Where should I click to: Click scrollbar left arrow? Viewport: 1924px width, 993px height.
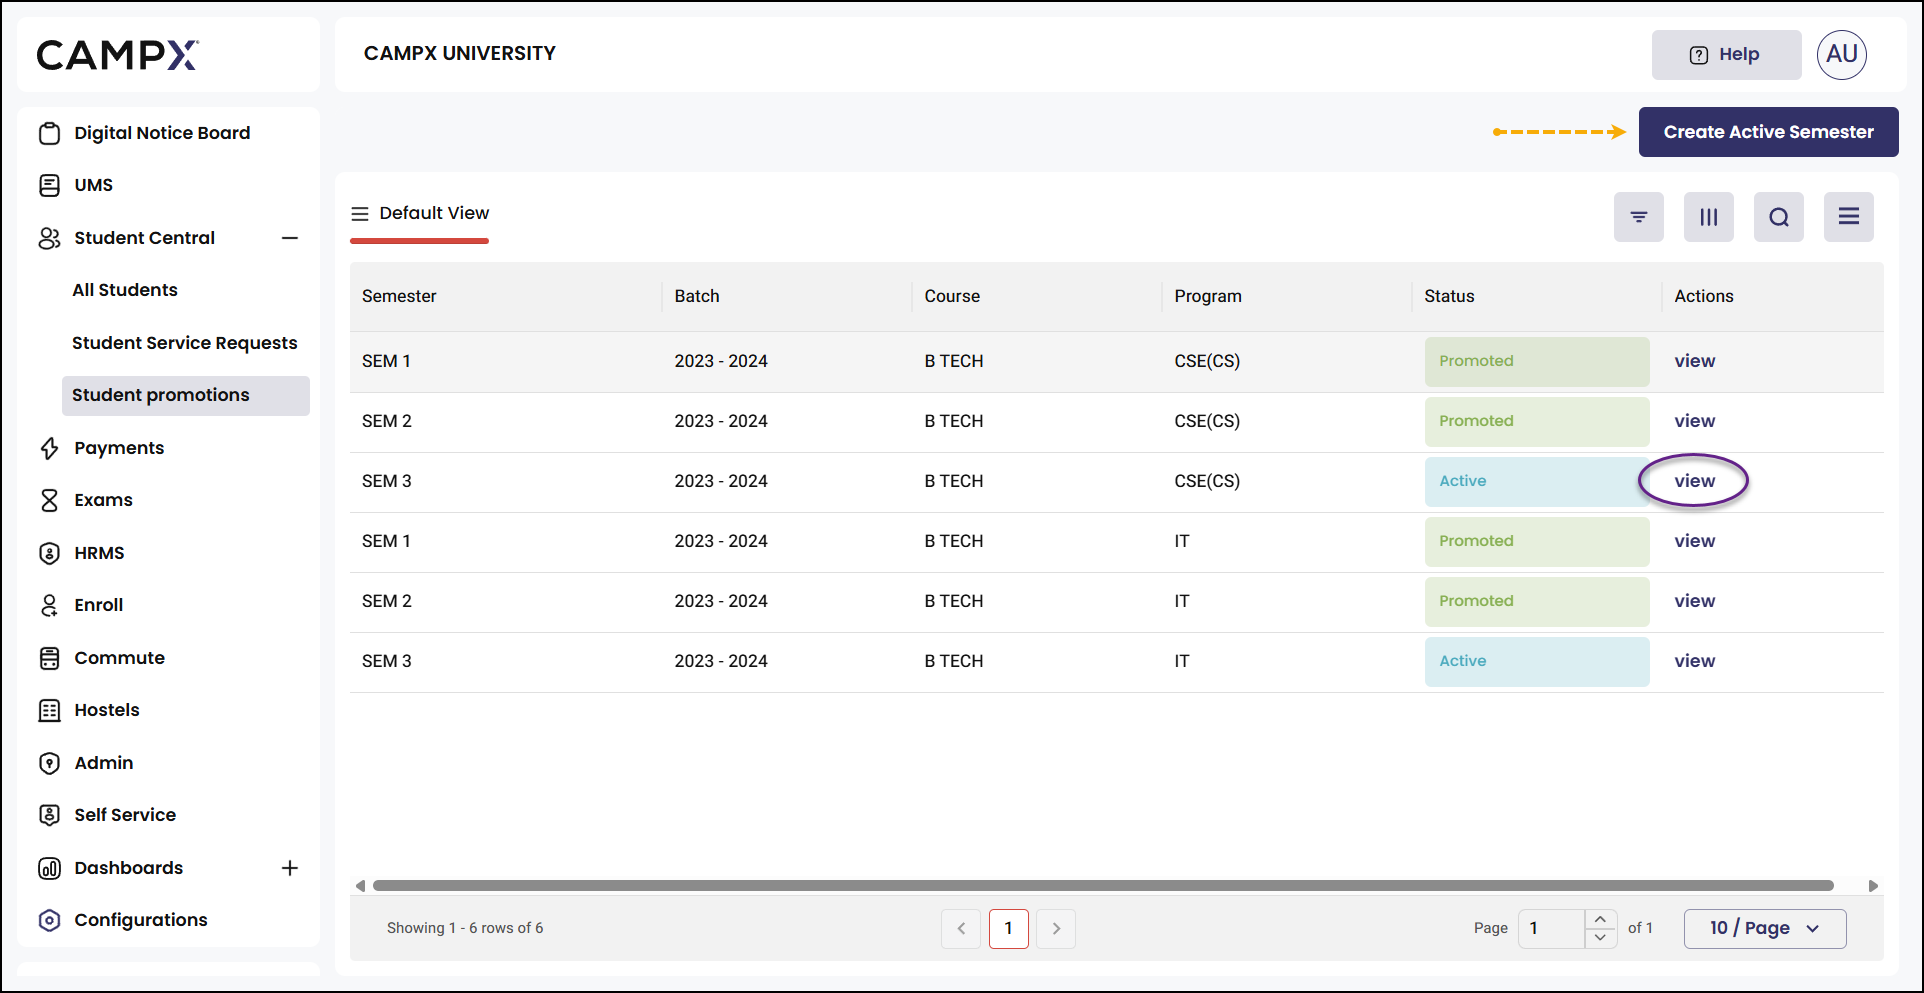360,886
